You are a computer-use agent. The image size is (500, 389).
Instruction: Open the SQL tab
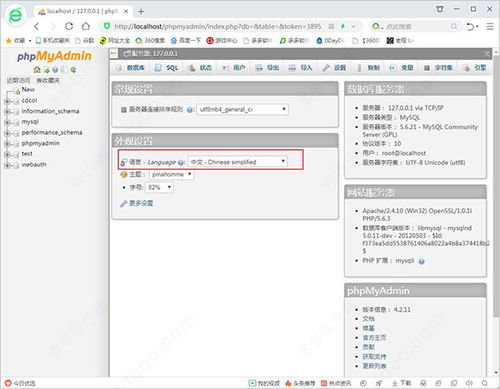166,68
